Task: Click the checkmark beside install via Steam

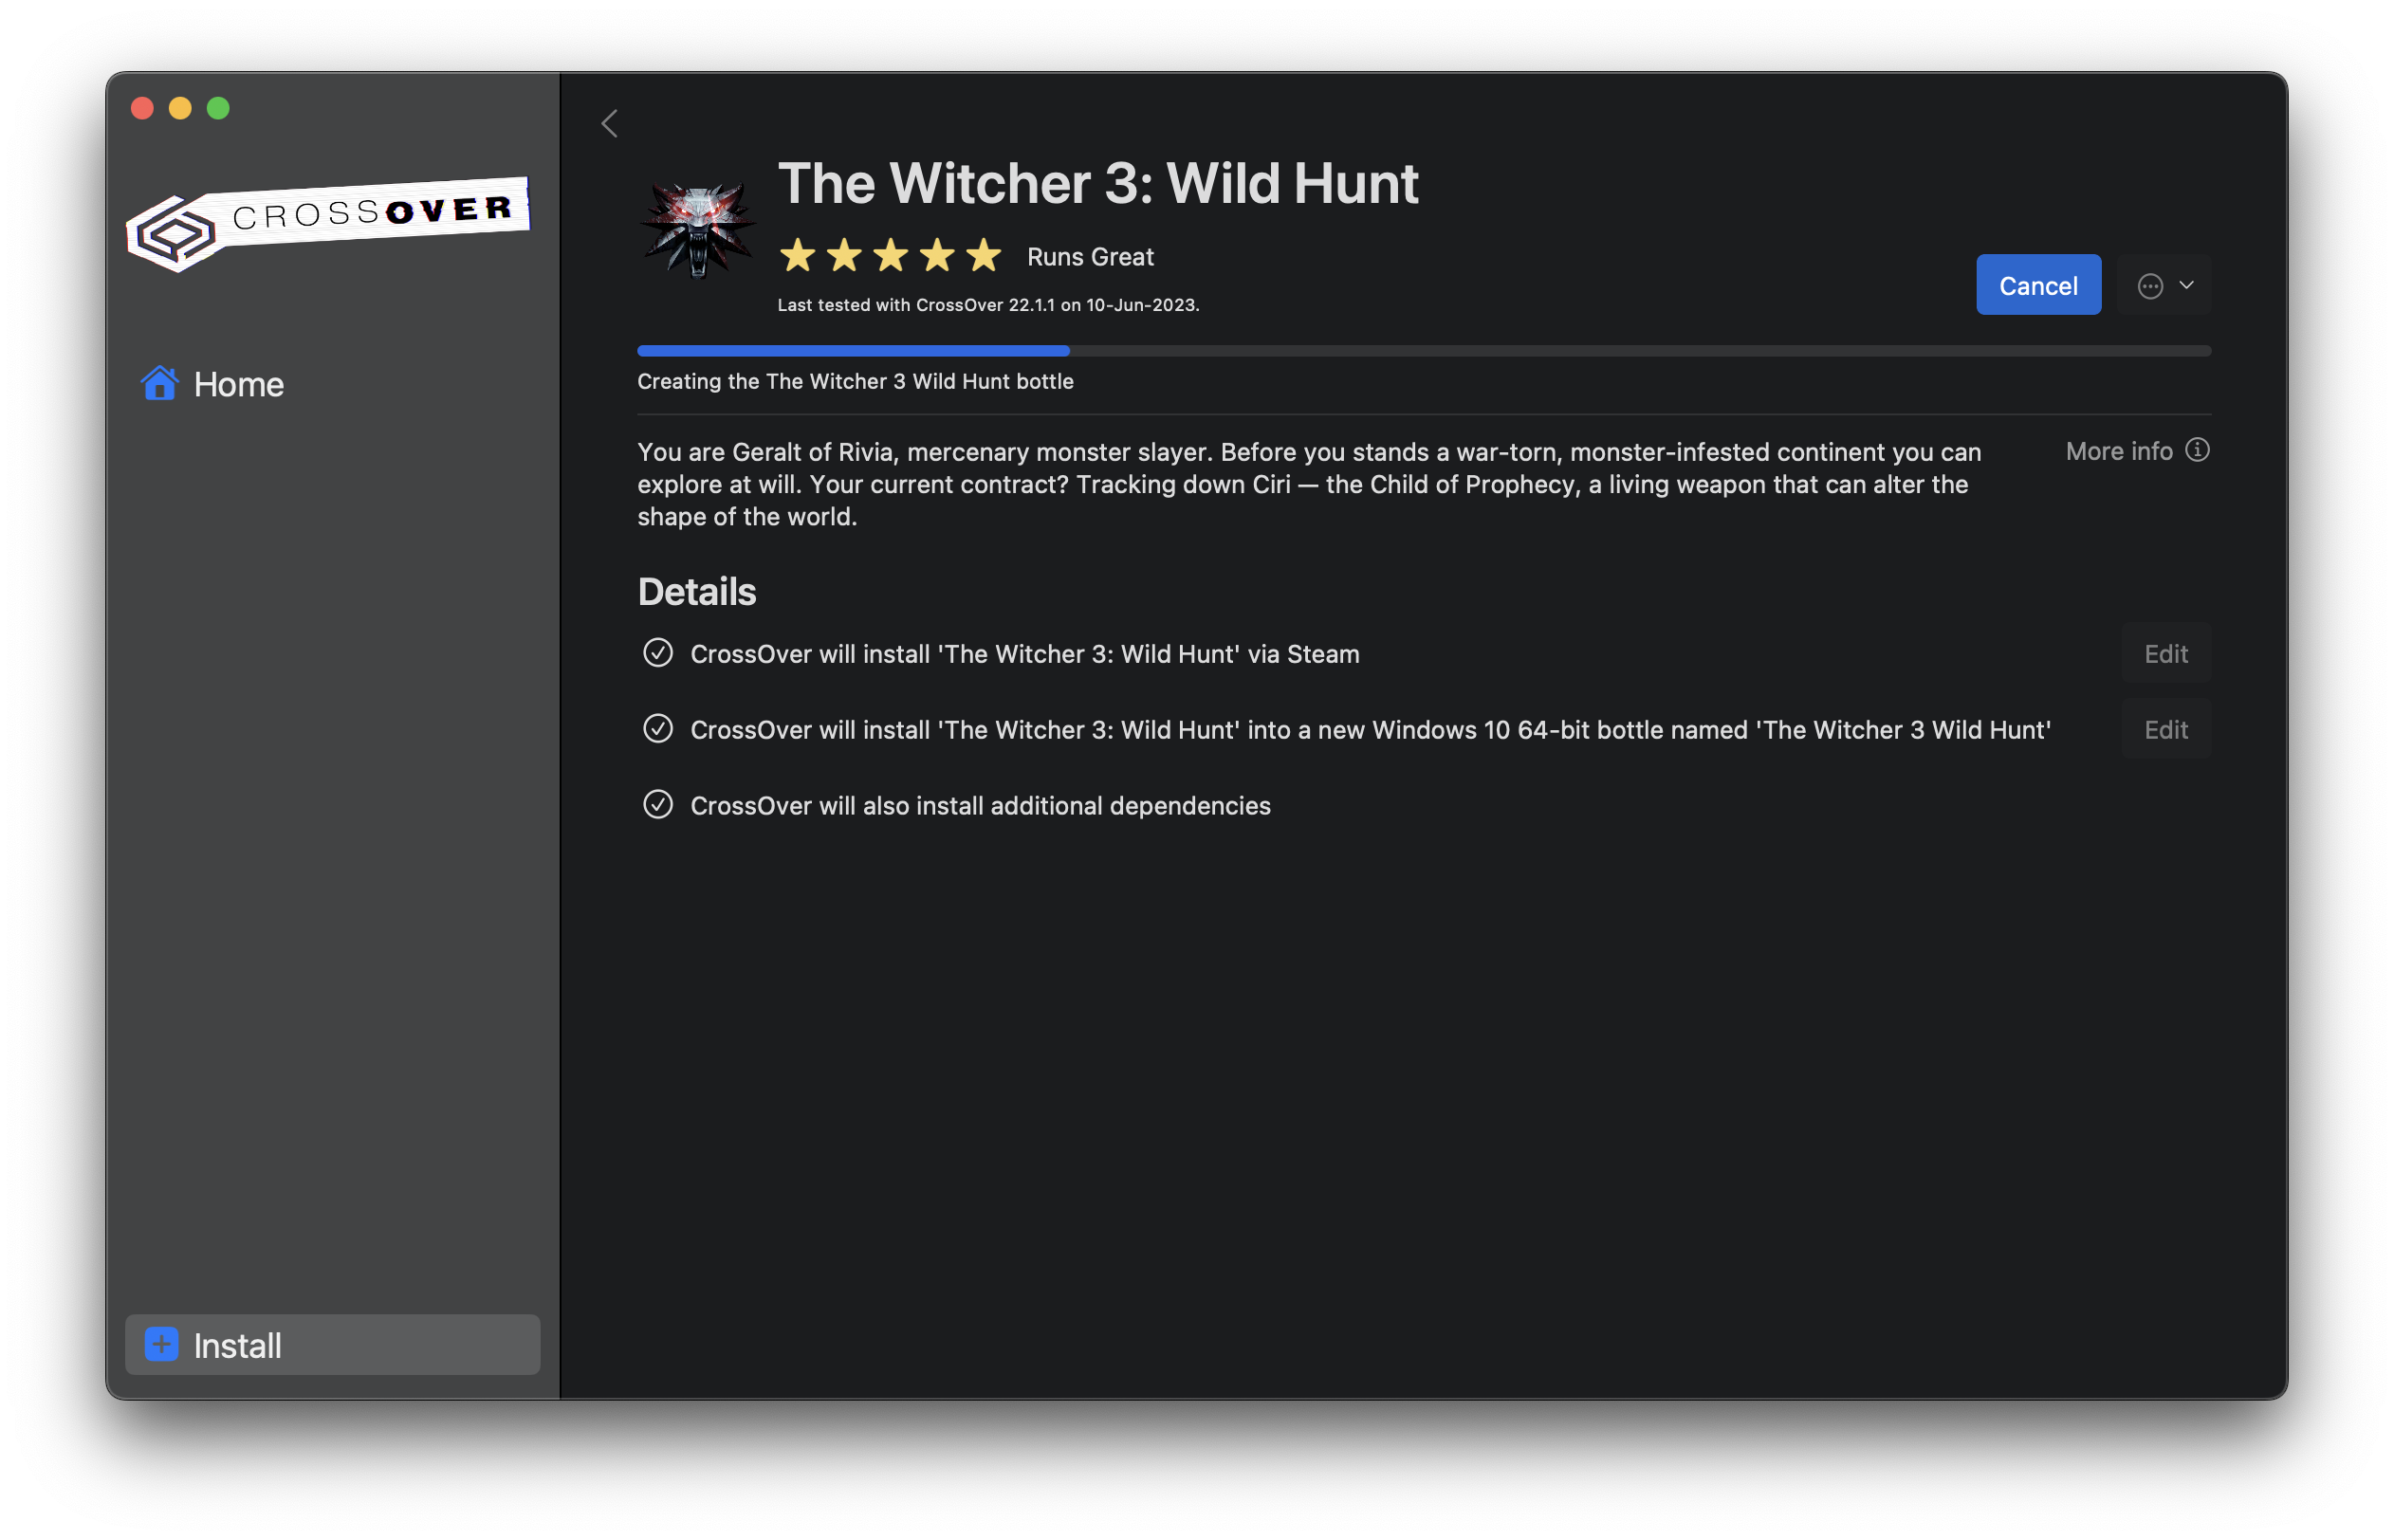Action: click(x=658, y=653)
